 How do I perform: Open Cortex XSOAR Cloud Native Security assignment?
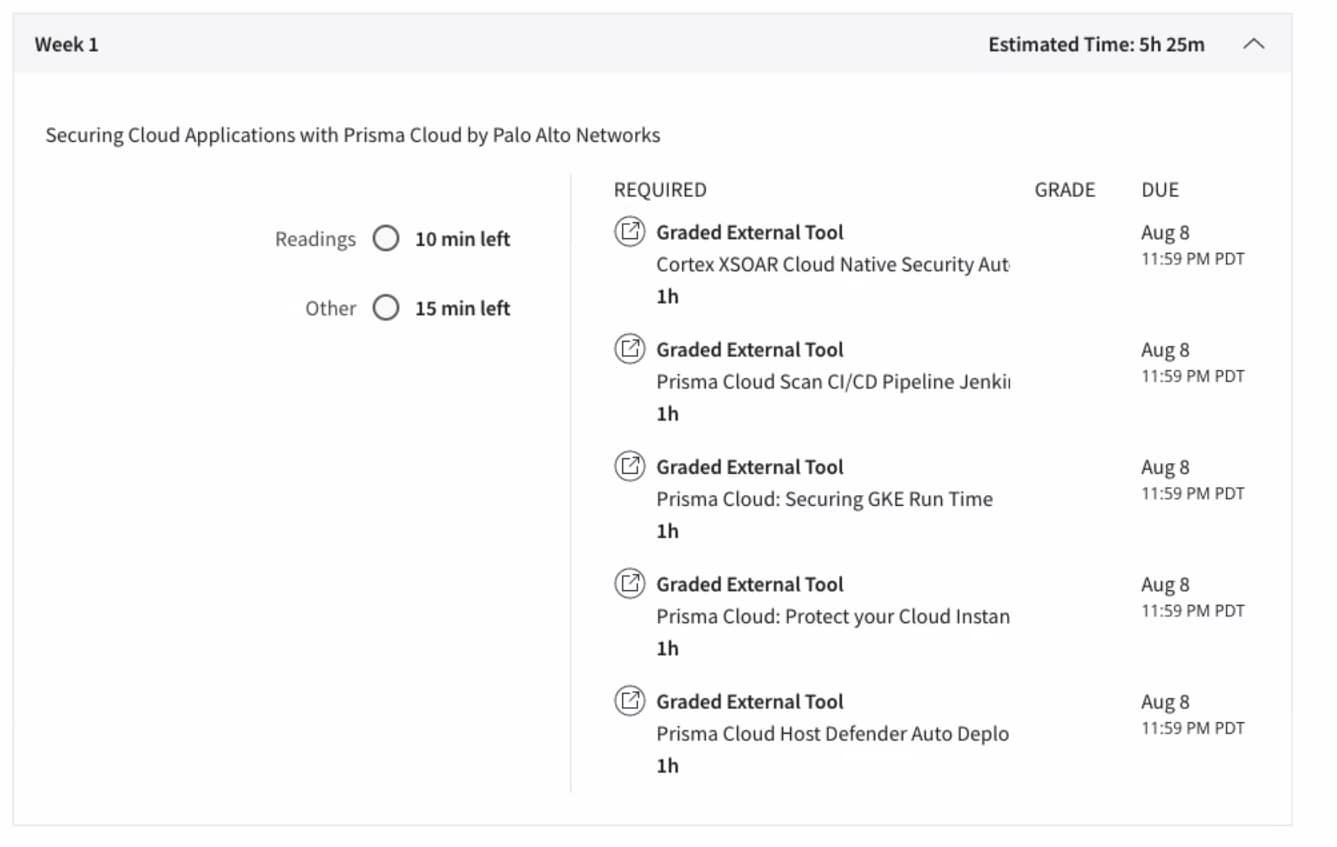pyautogui.click(x=832, y=265)
